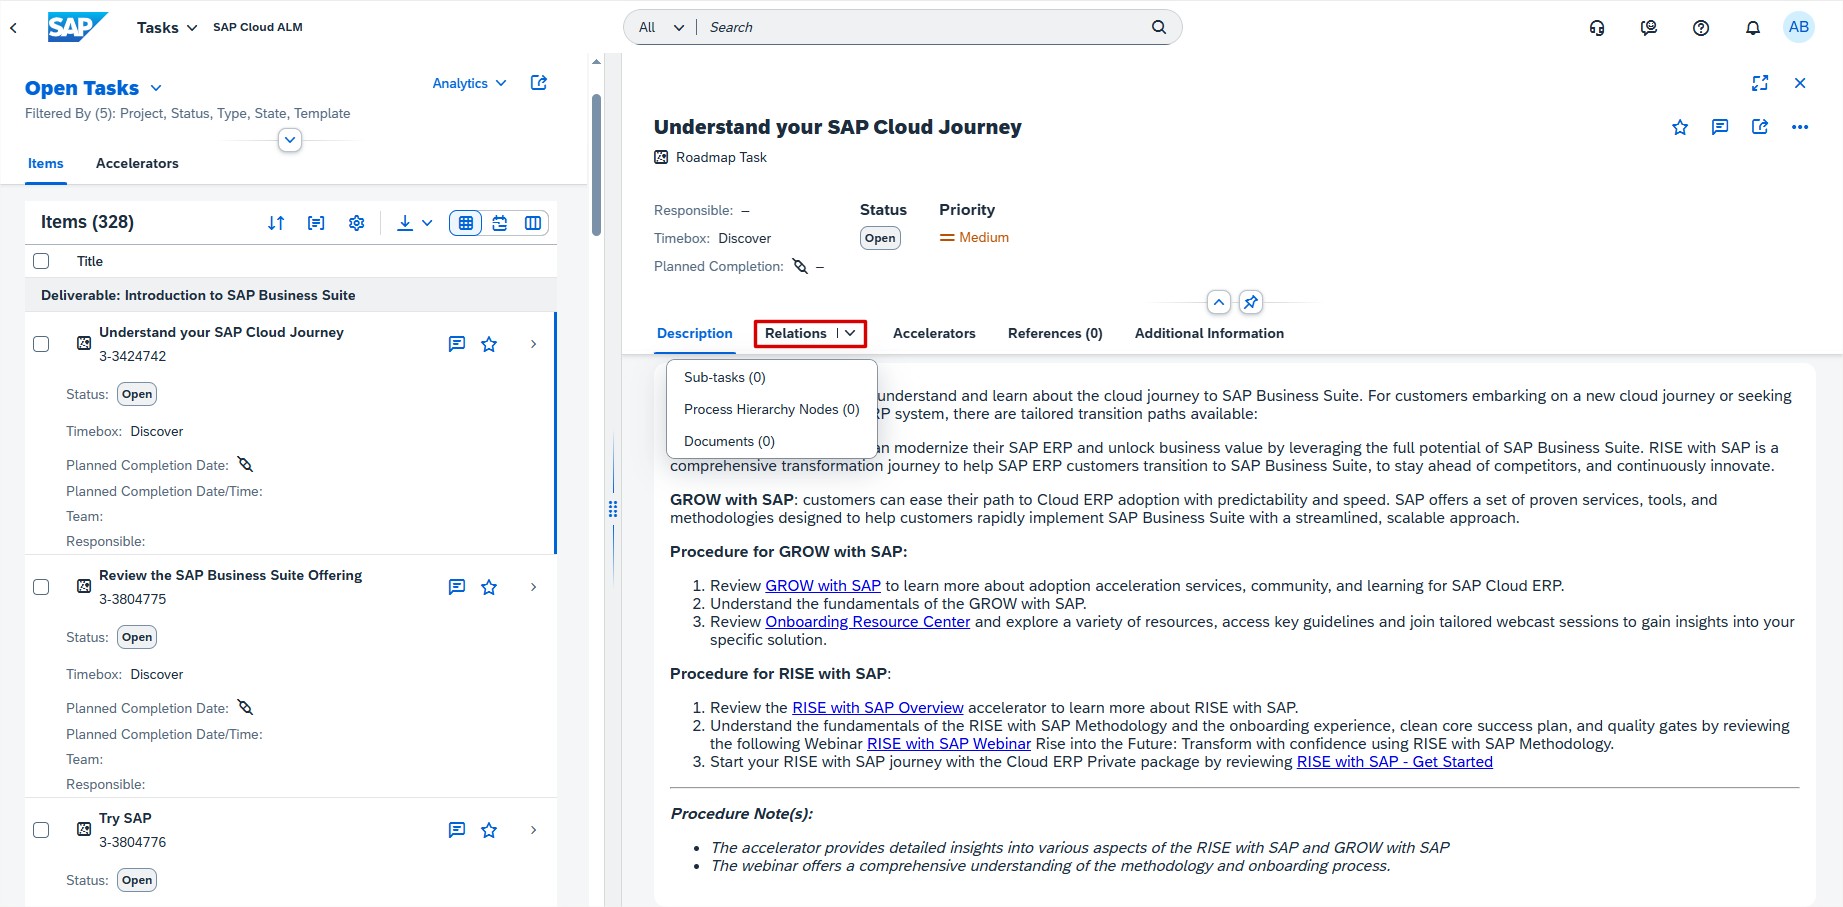The height and width of the screenshot is (907, 1843).
Task: Toggle the select-all checkbox beside Title
Action: [x=41, y=261]
